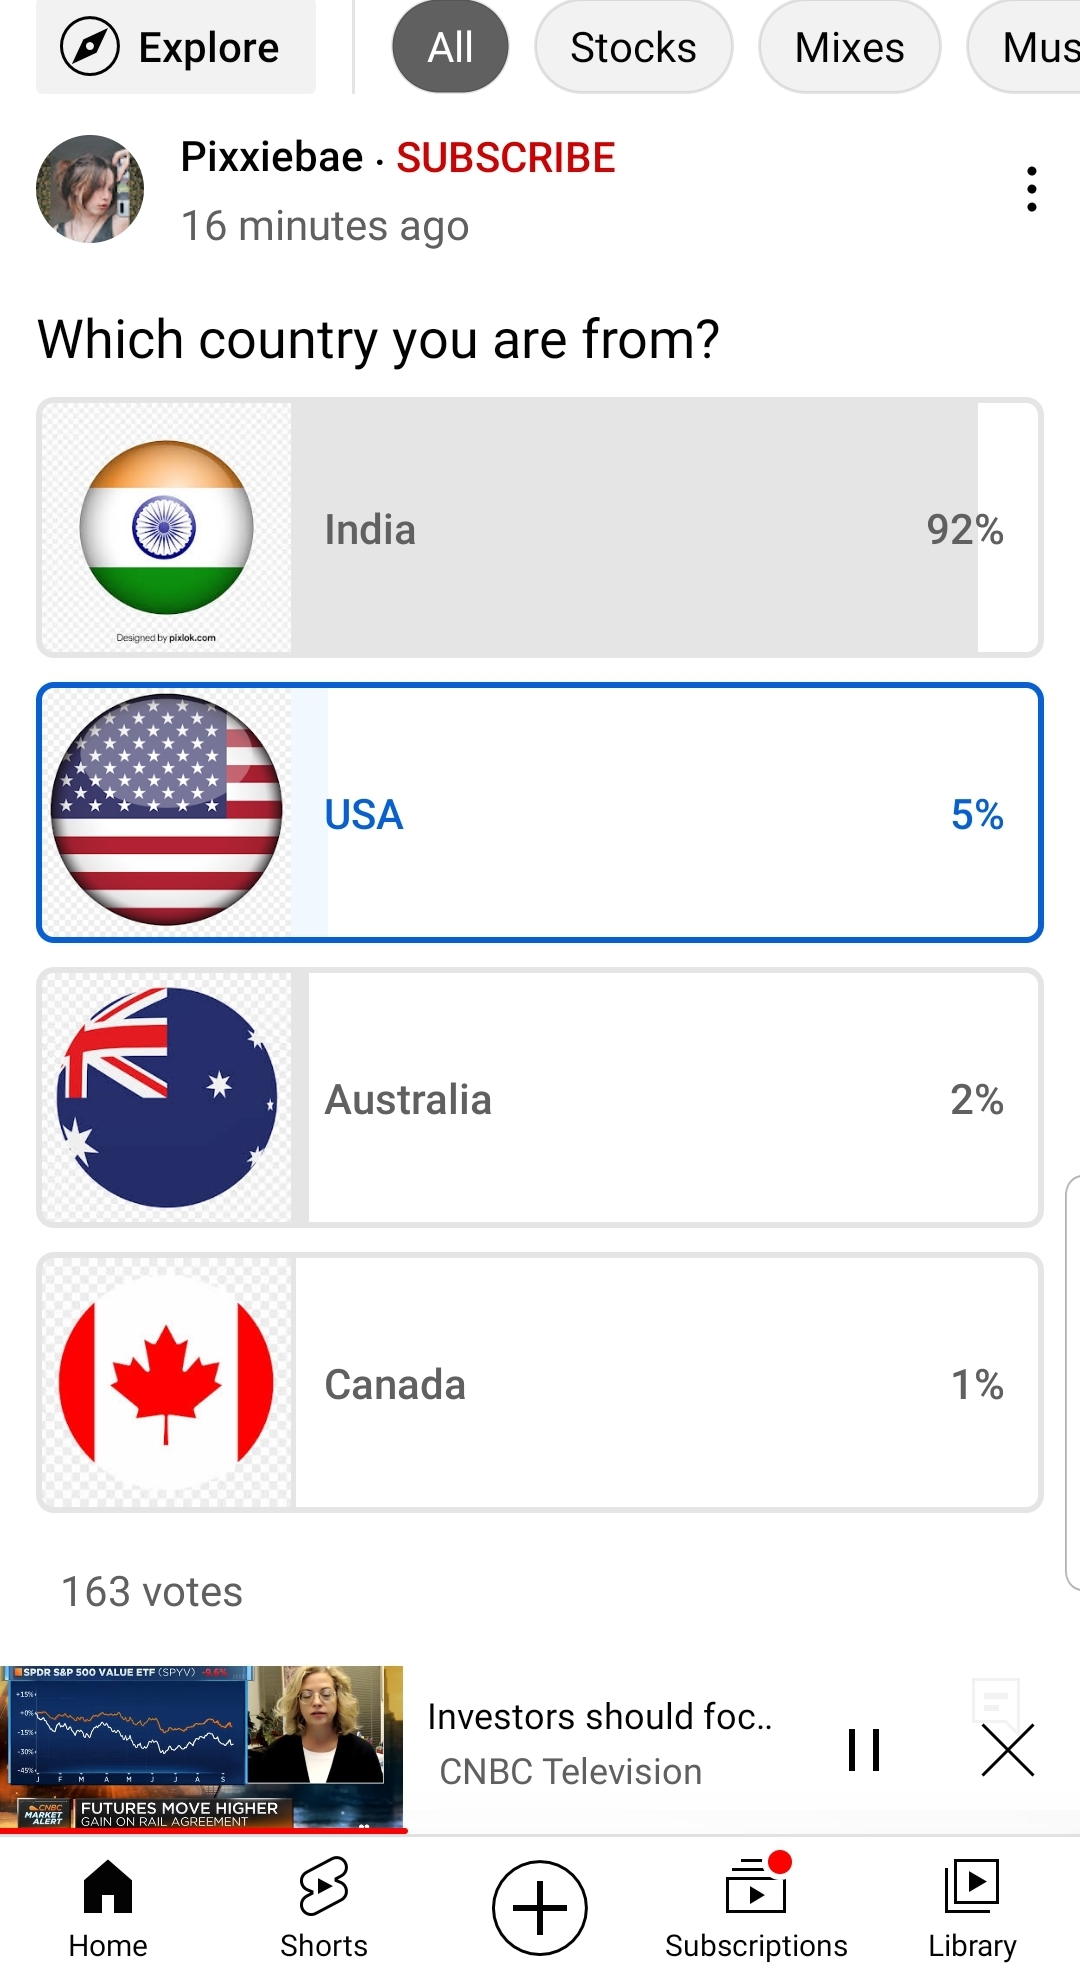Subscribe to Pixxiebae channel
The image size is (1080, 1979).
tap(506, 158)
